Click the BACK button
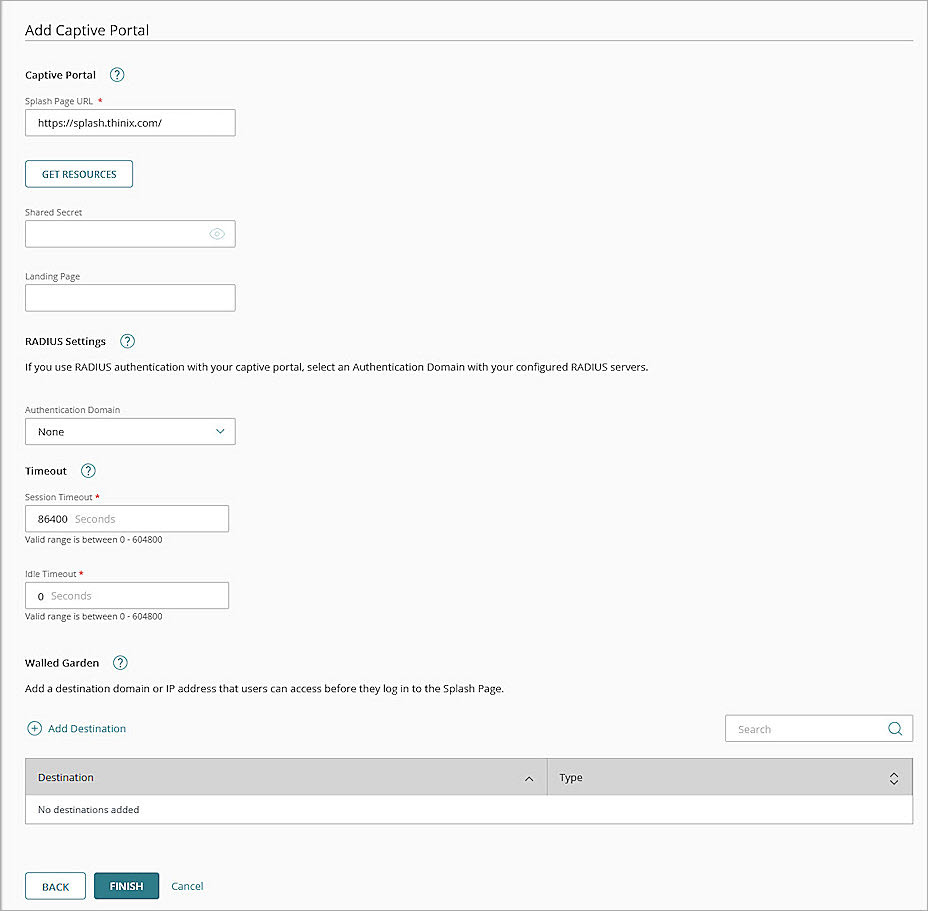Screen dimensions: 928x911 [55, 886]
